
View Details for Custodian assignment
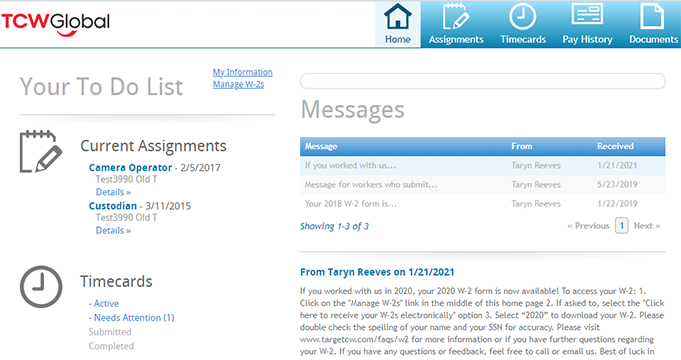coord(113,230)
